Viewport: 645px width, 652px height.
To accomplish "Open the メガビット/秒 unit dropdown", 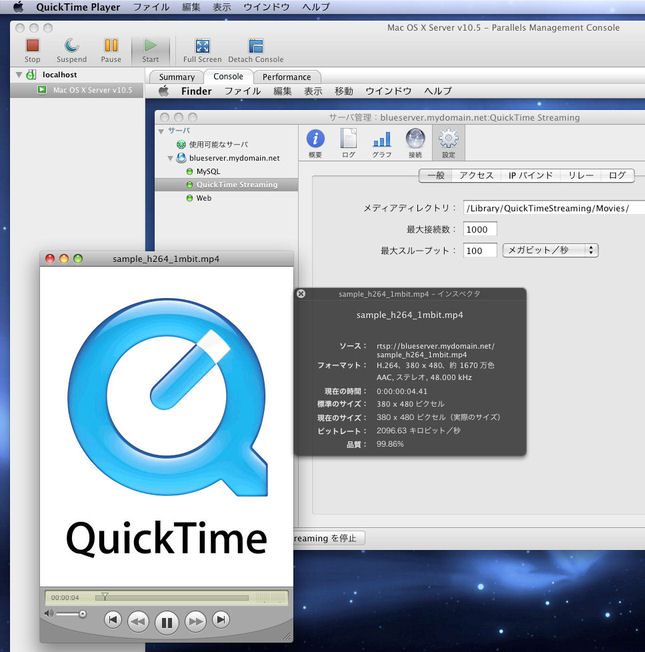I will point(551,250).
